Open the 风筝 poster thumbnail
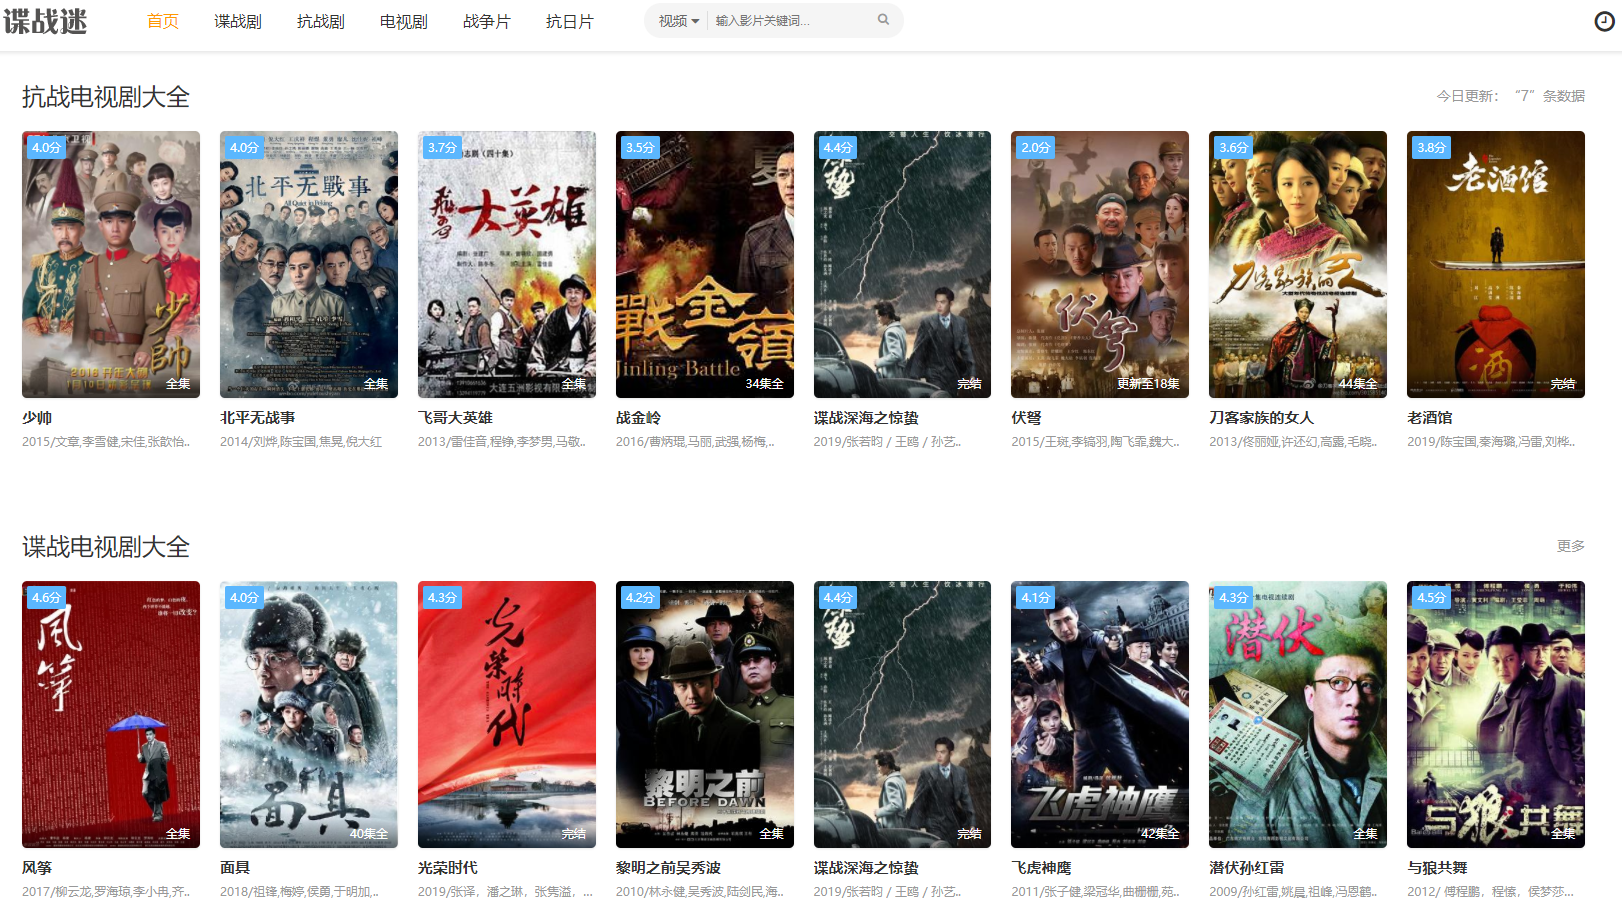Screen dimensions: 1622x899 111,714
